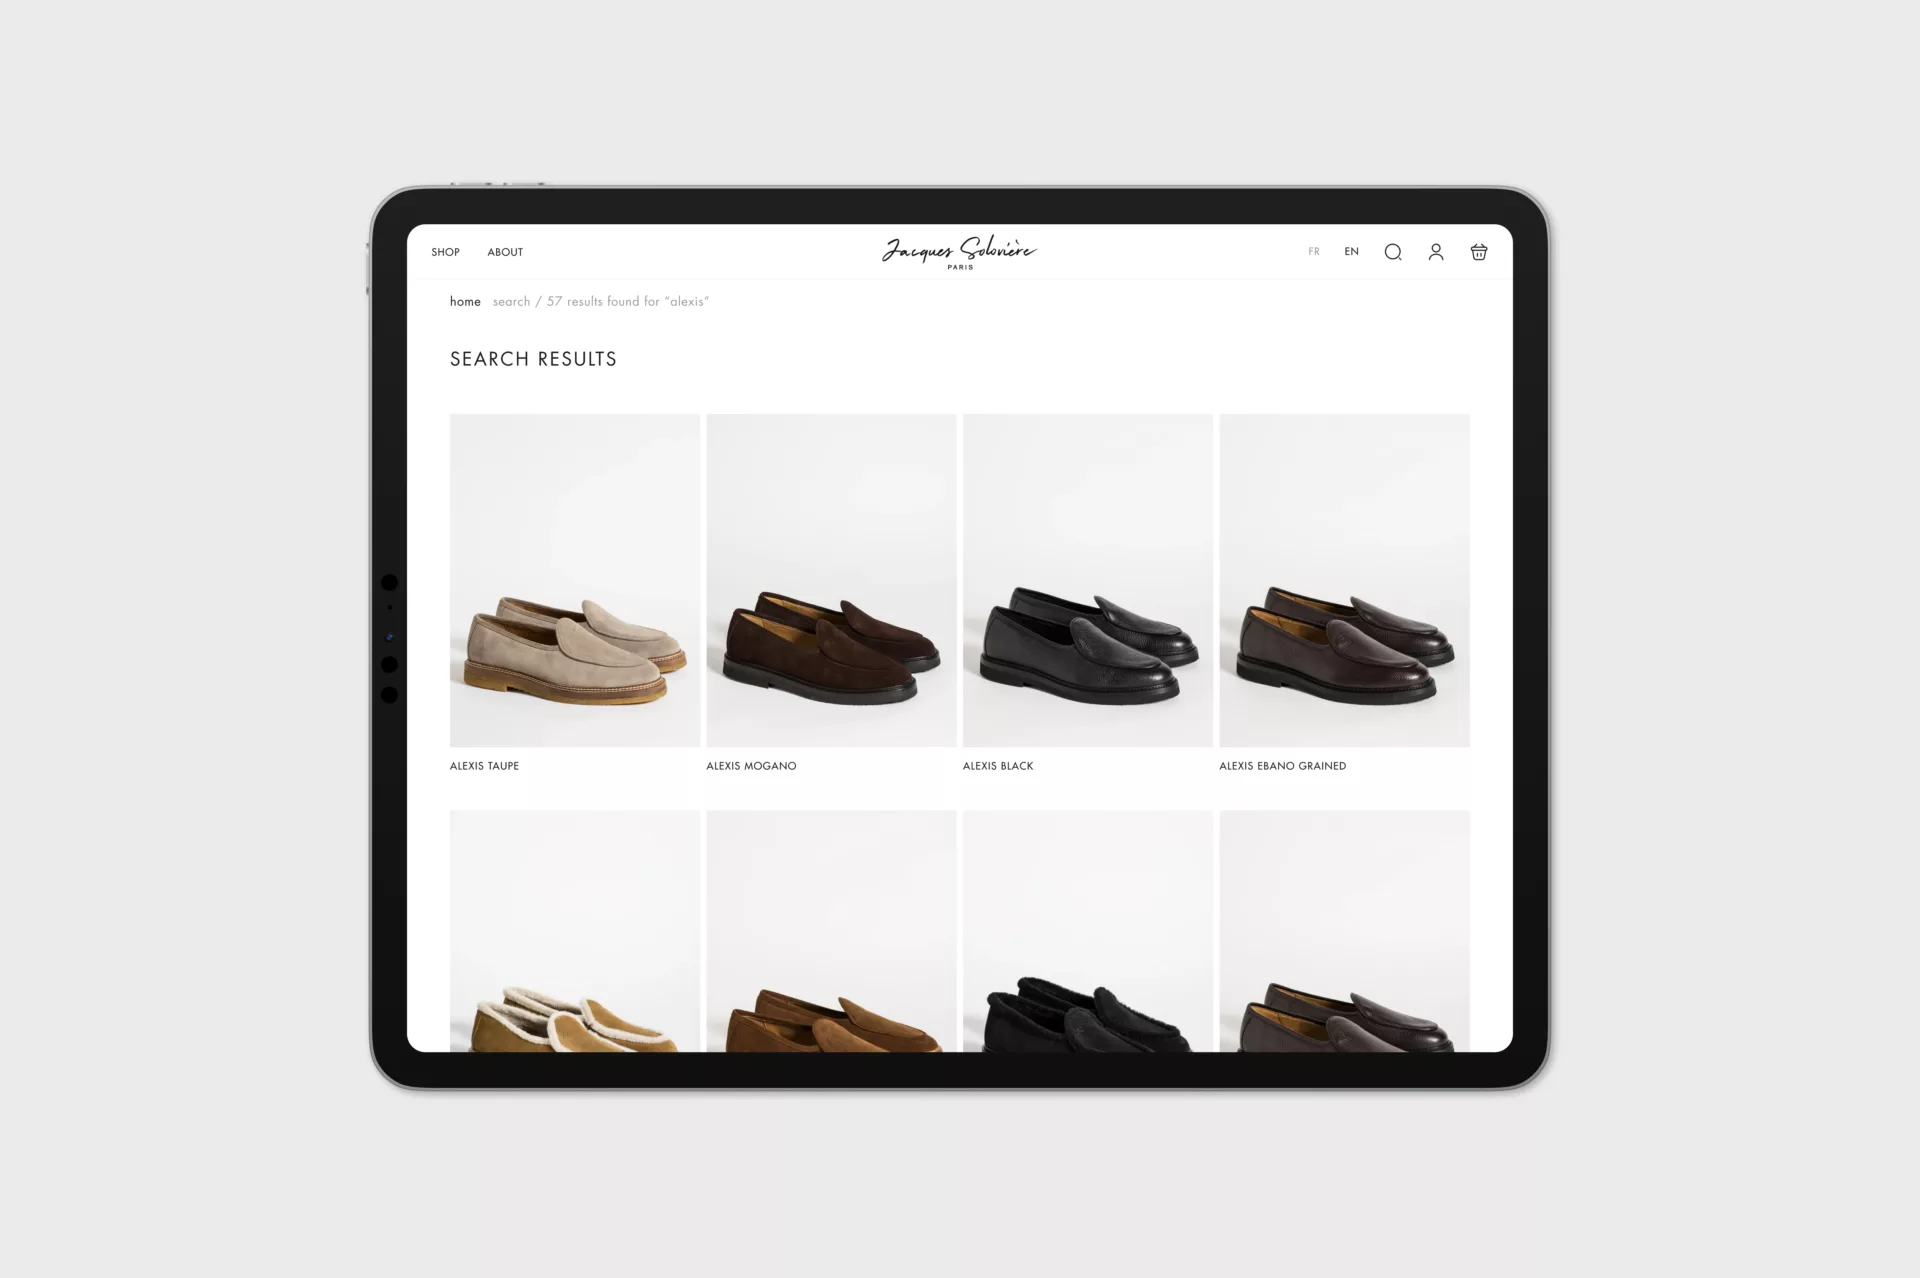Viewport: 1920px width, 1278px height.
Task: Open the shearling-lined tan slipper image
Action: pos(575,931)
